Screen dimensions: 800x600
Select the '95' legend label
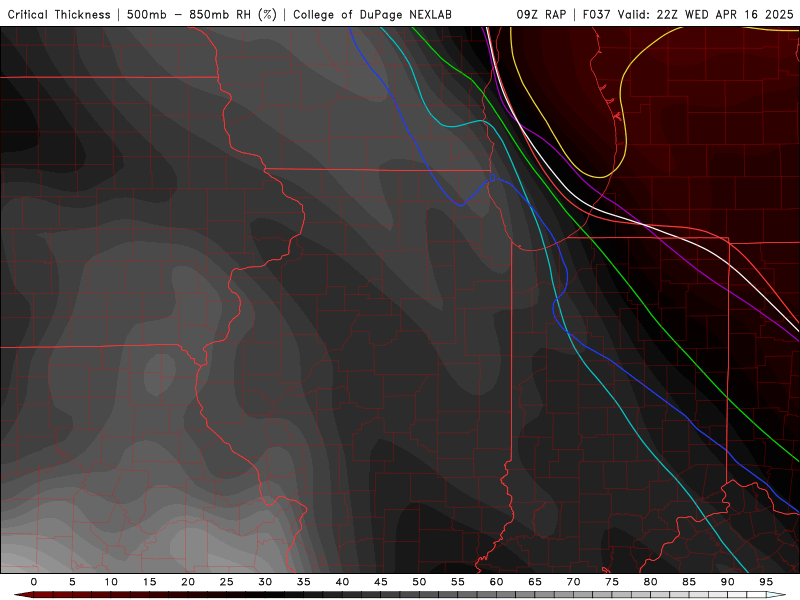[766, 582]
